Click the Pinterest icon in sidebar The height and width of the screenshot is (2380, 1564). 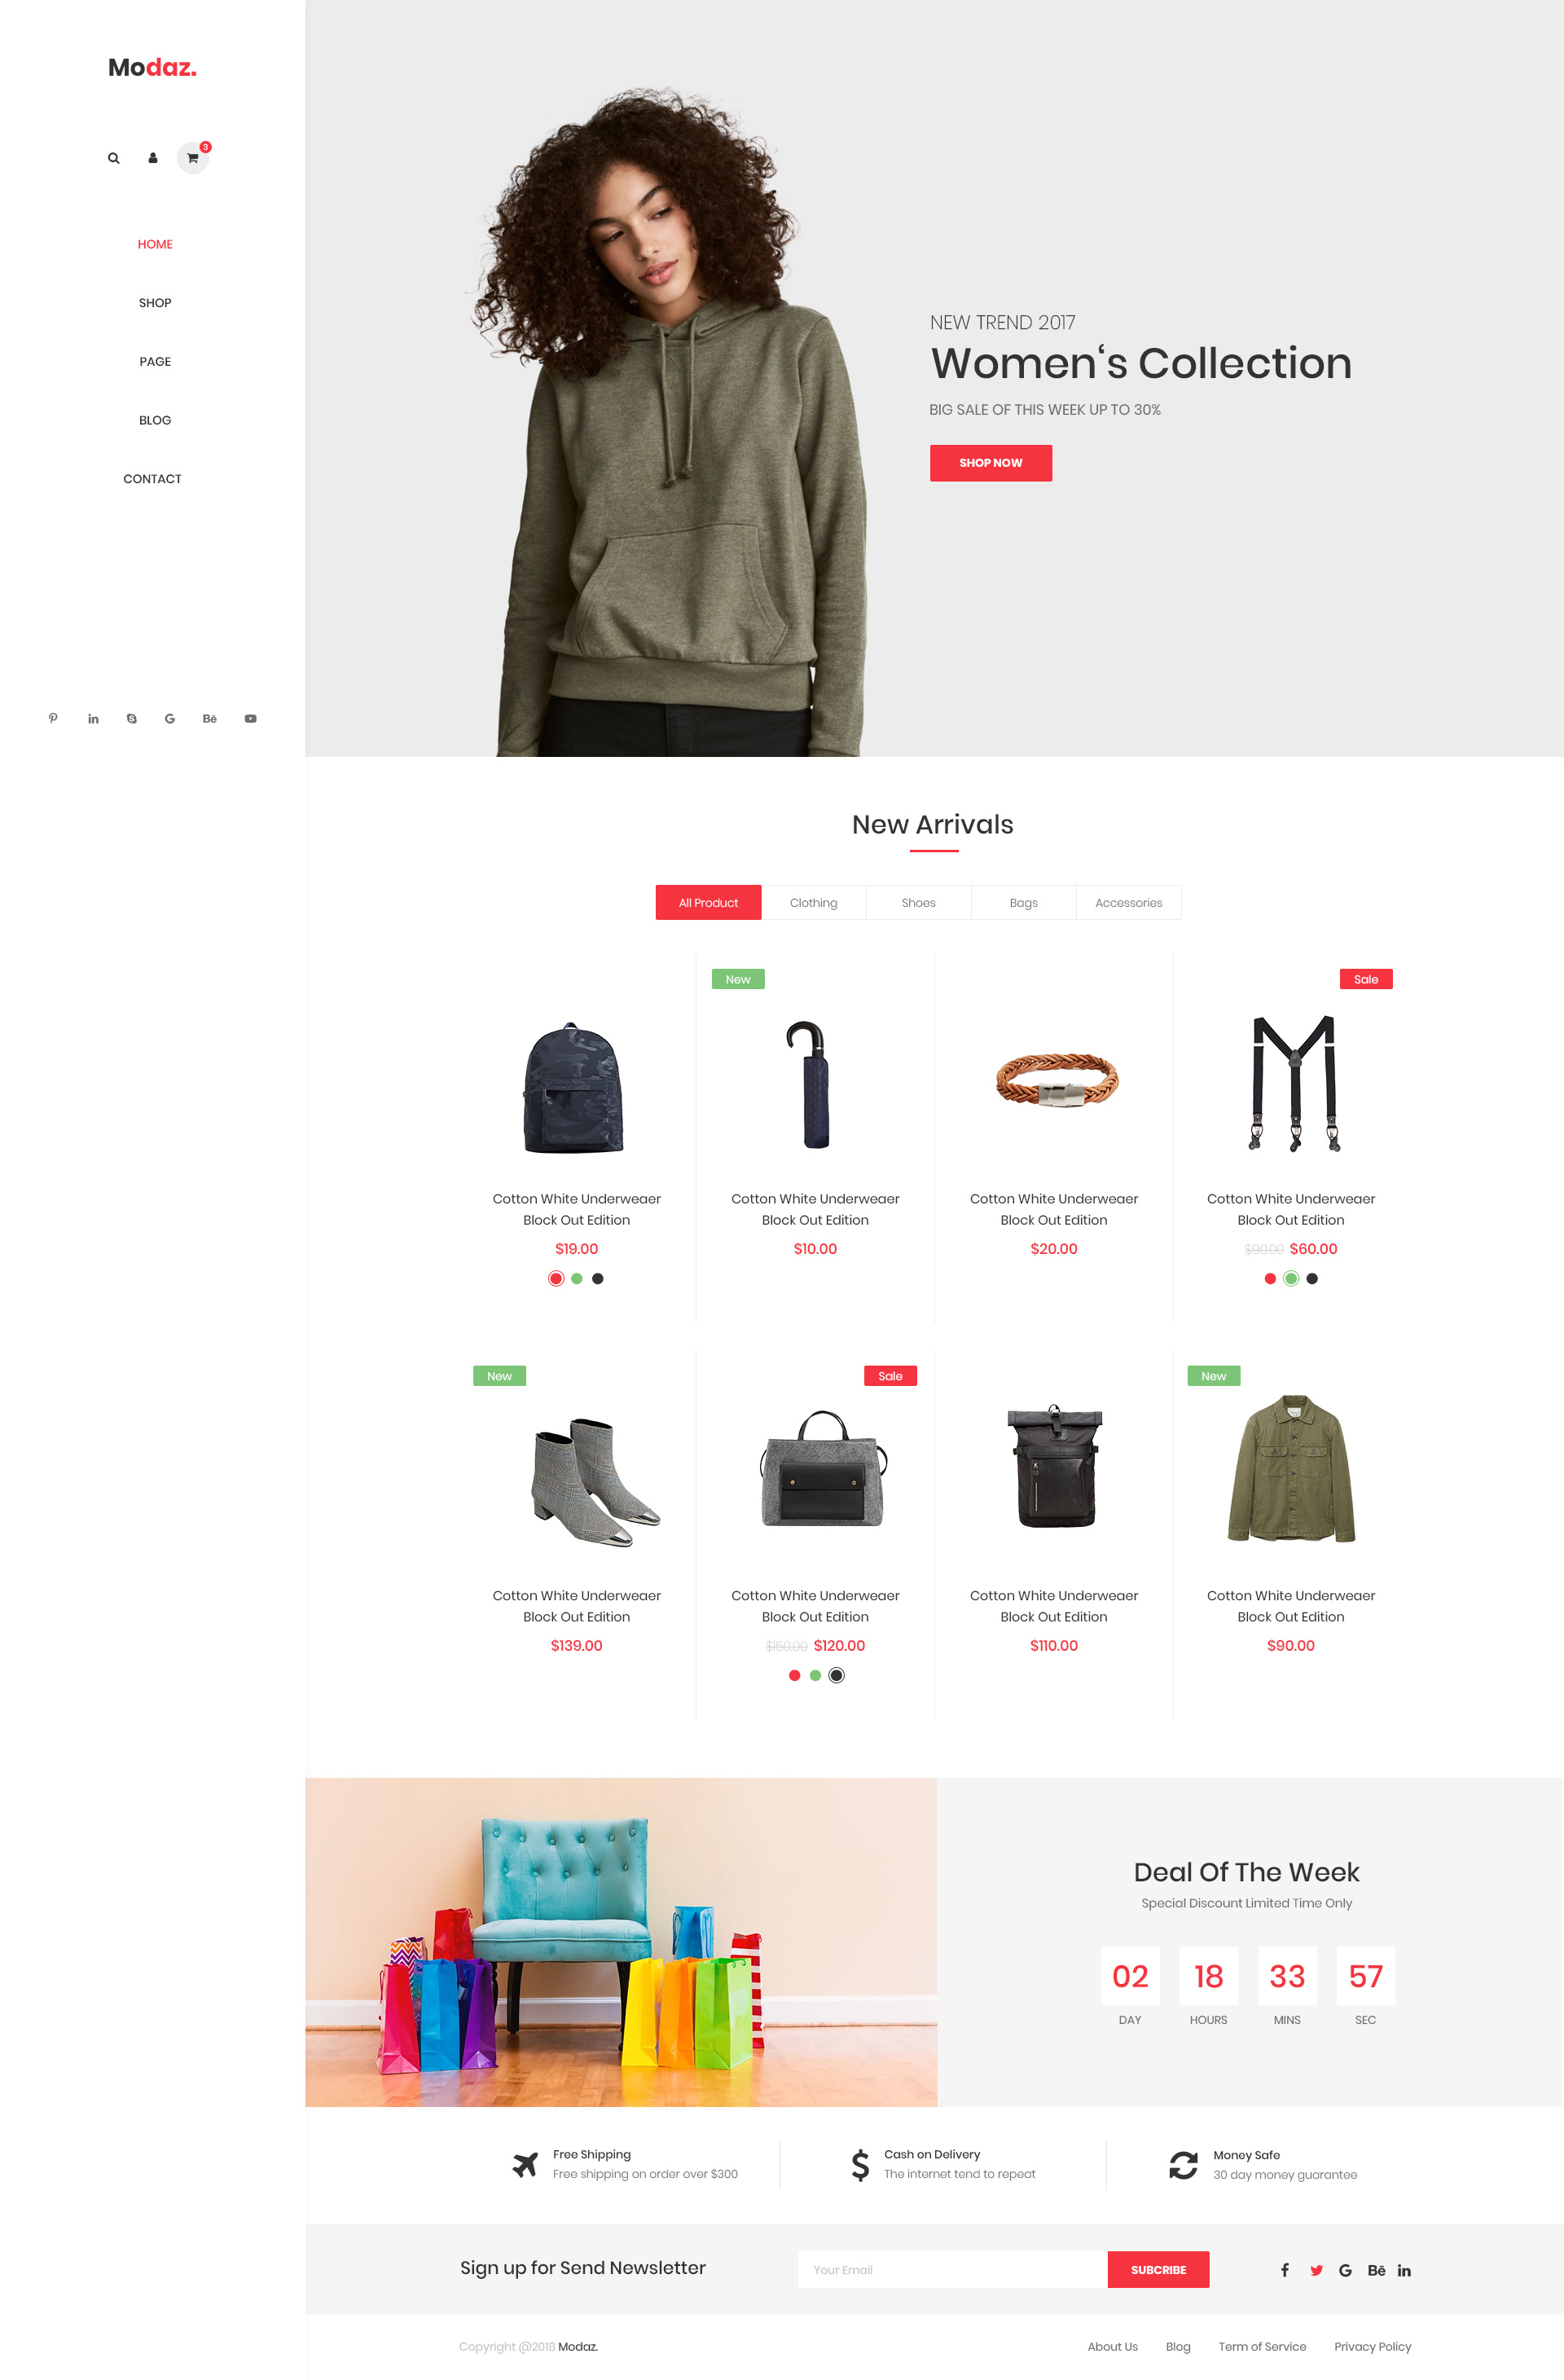click(x=53, y=718)
